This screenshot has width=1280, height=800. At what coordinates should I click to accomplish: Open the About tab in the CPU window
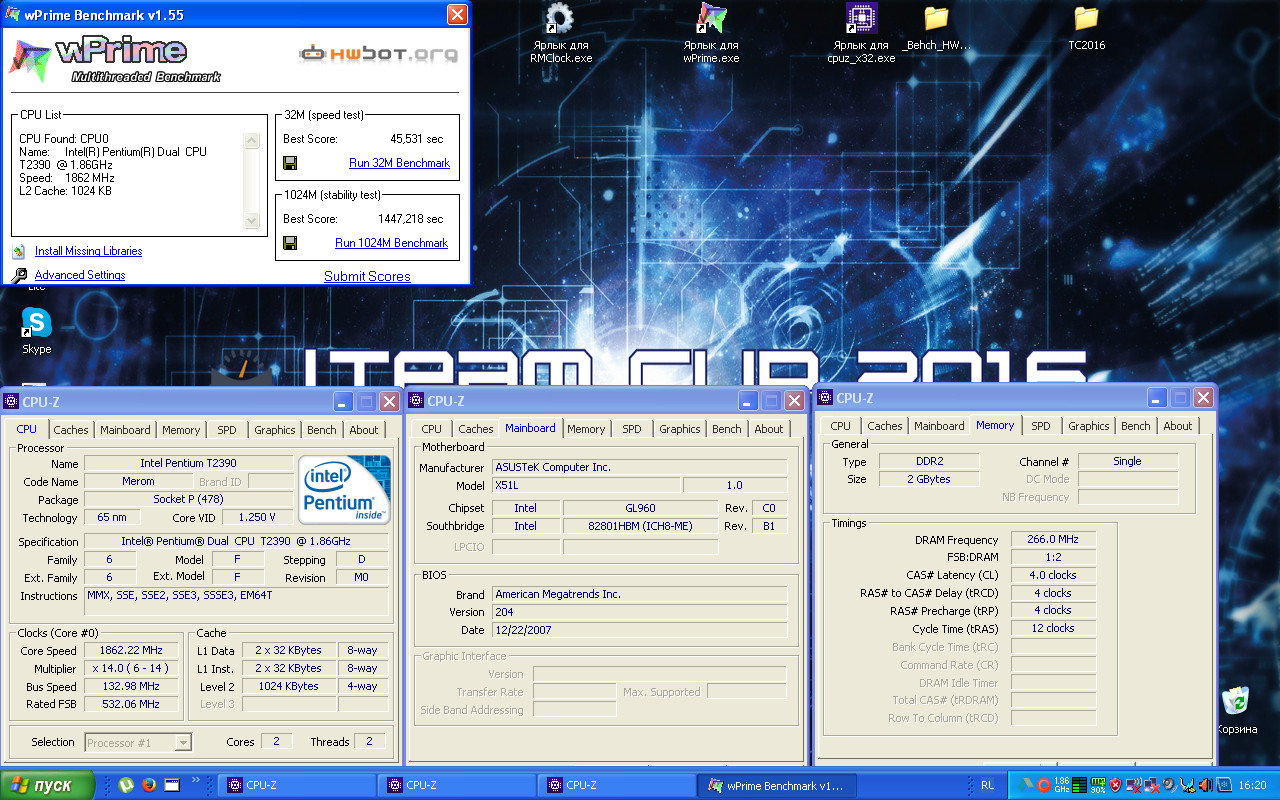364,430
